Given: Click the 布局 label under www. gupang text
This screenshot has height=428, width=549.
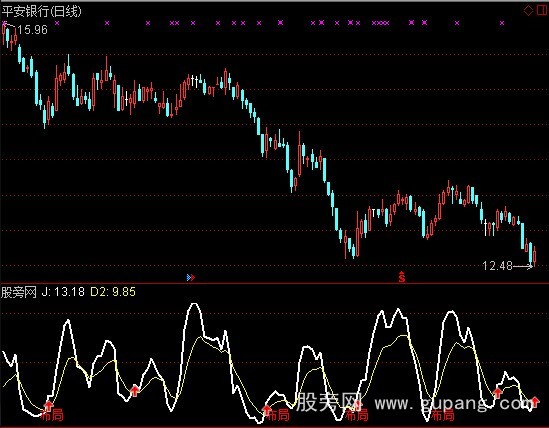Looking at the screenshot, I should [x=443, y=415].
